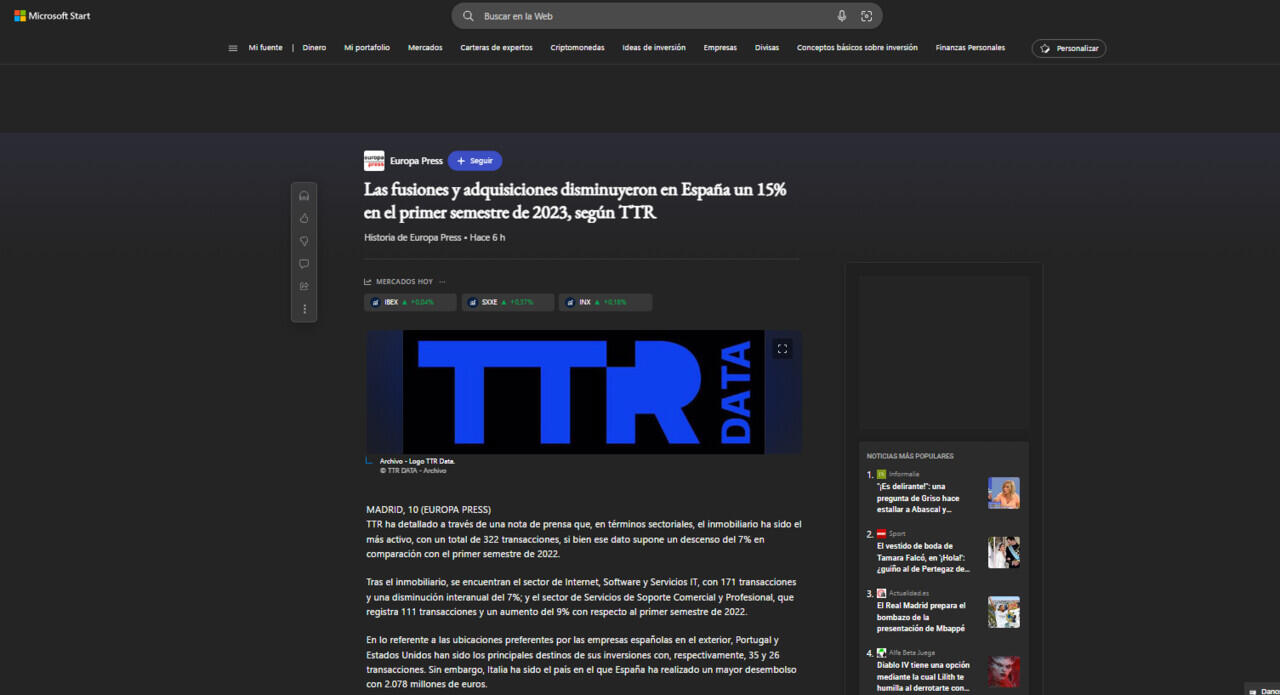Open the hamburger navigation menu
This screenshot has height=695, width=1280.
coord(233,48)
